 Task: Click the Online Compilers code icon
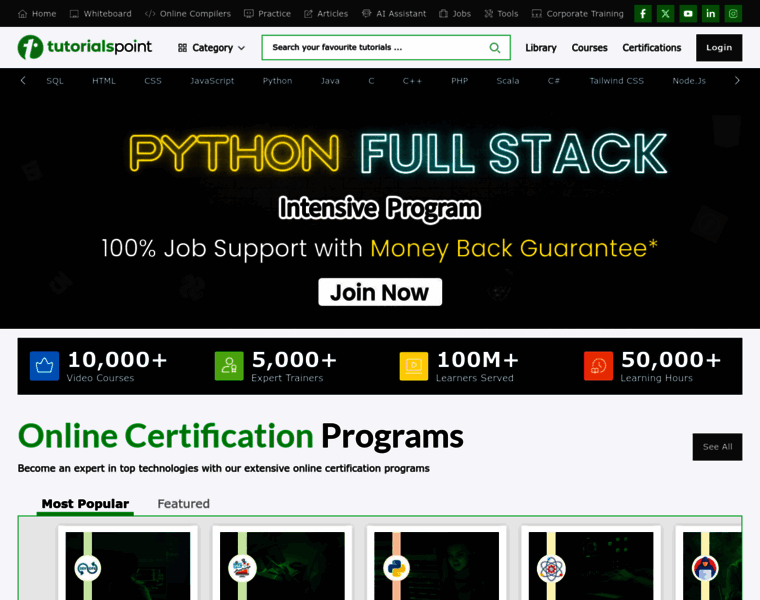point(150,14)
